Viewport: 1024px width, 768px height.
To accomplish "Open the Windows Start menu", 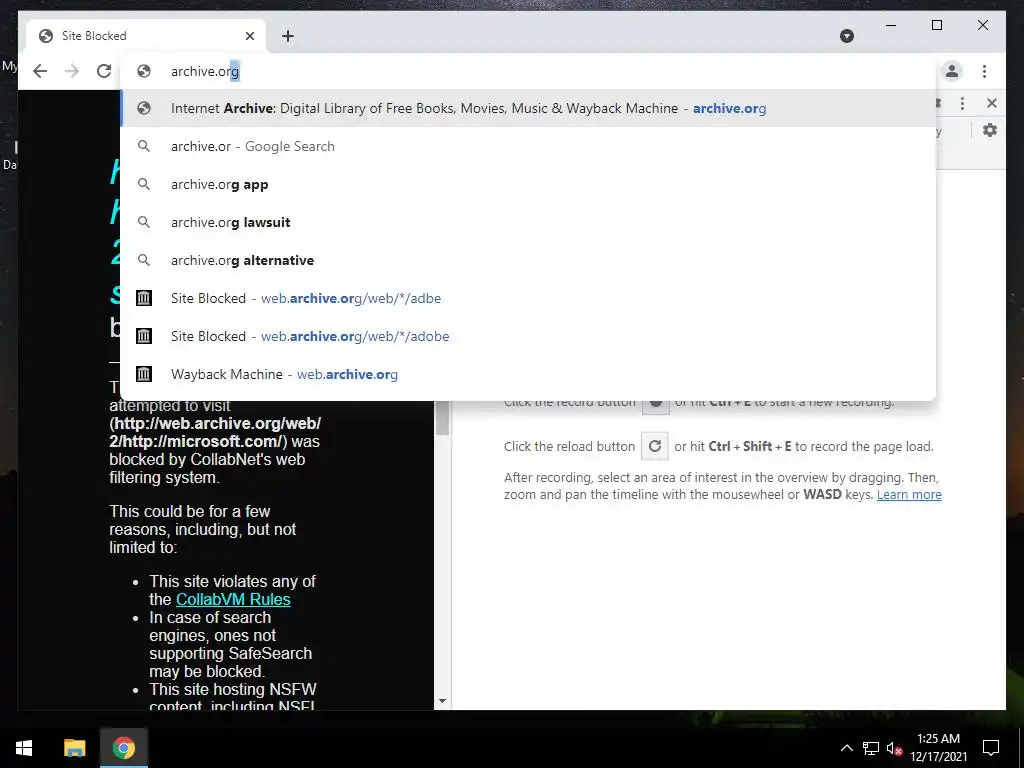I will tap(24, 748).
